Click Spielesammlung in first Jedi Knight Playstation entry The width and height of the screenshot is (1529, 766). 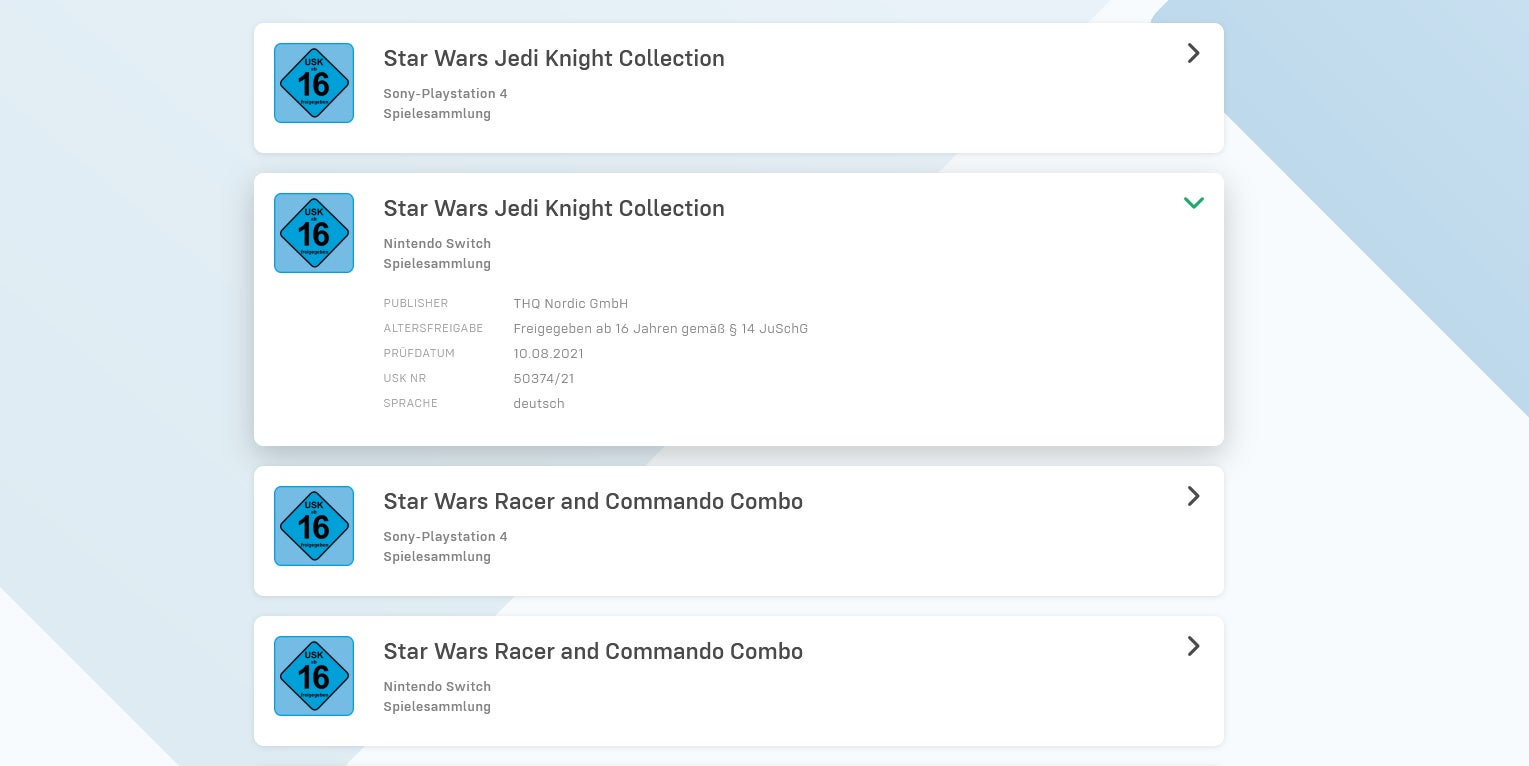click(x=437, y=114)
